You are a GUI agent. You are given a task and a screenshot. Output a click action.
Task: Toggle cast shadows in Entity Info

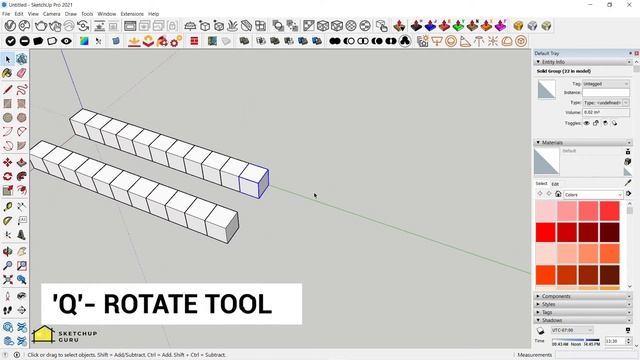tap(614, 123)
